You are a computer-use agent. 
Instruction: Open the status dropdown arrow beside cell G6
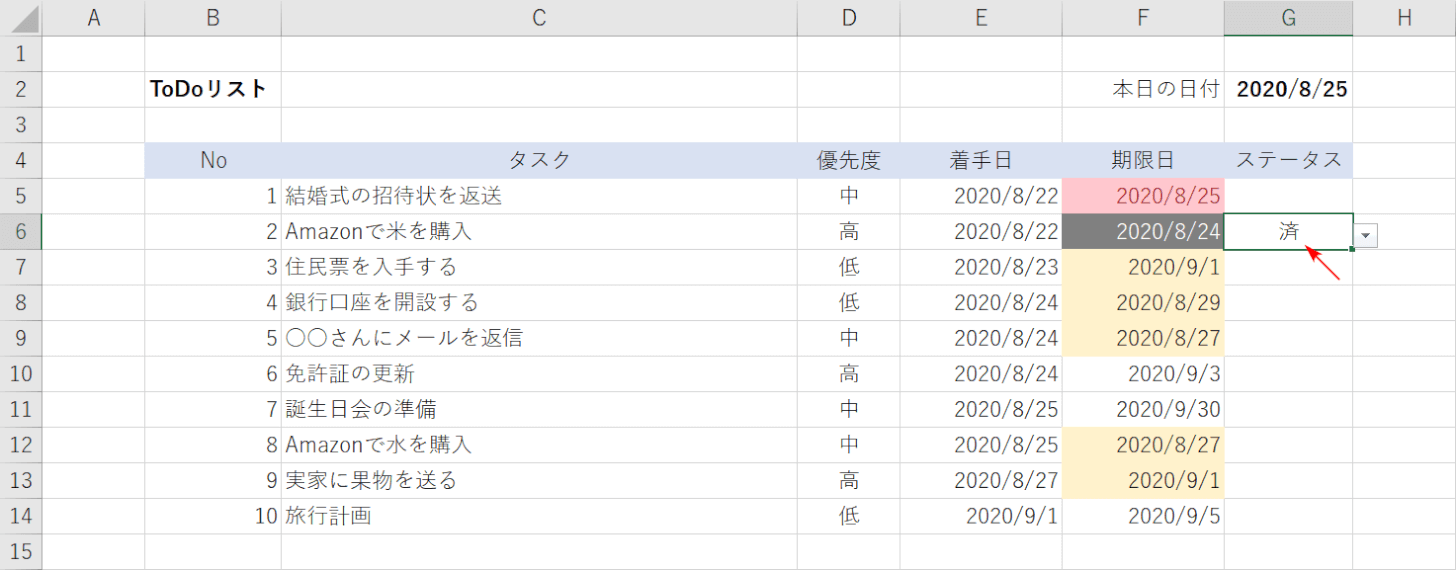(x=1367, y=235)
